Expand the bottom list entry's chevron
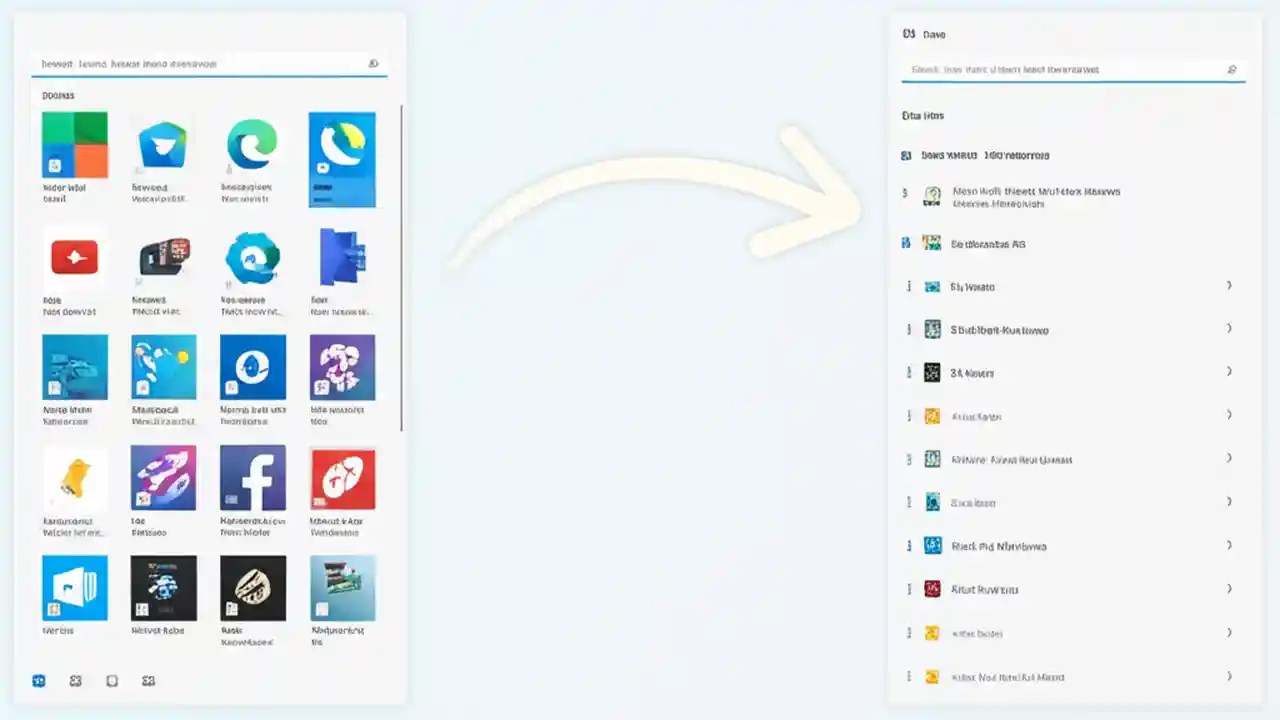The height and width of the screenshot is (720, 1280). tap(1229, 676)
